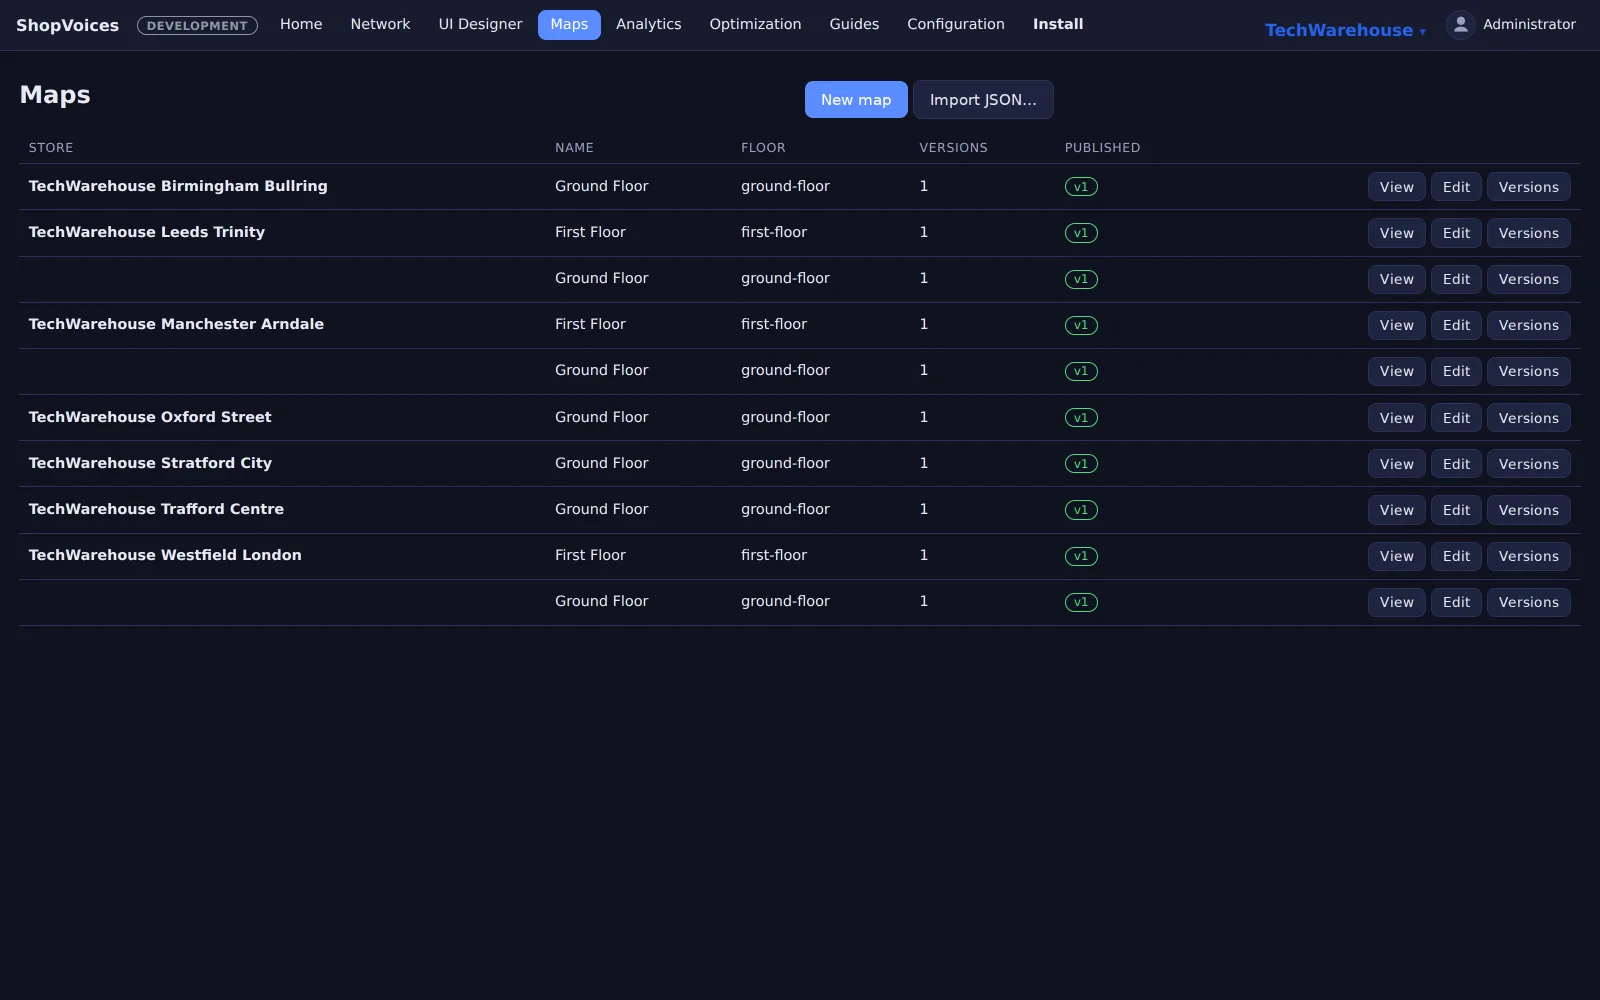Edit Leeds Trinity First Floor map
The width and height of the screenshot is (1600, 1000).
click(1456, 233)
